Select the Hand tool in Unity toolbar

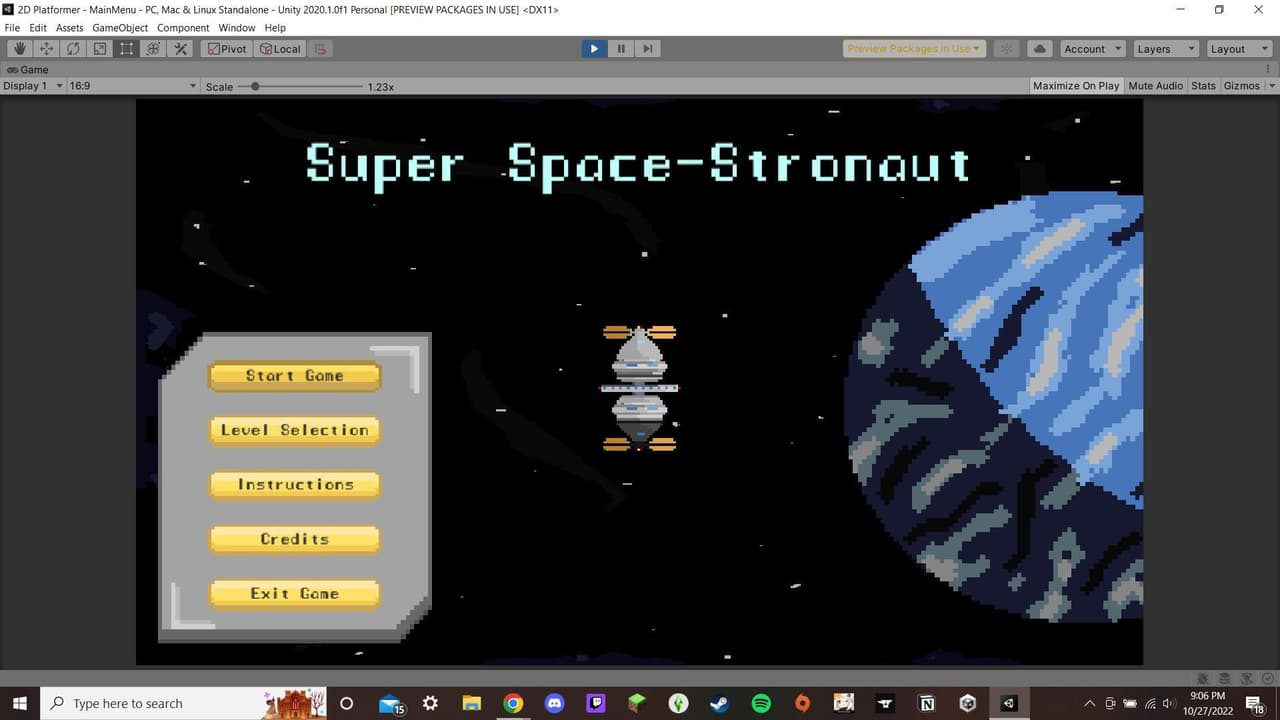(20, 48)
